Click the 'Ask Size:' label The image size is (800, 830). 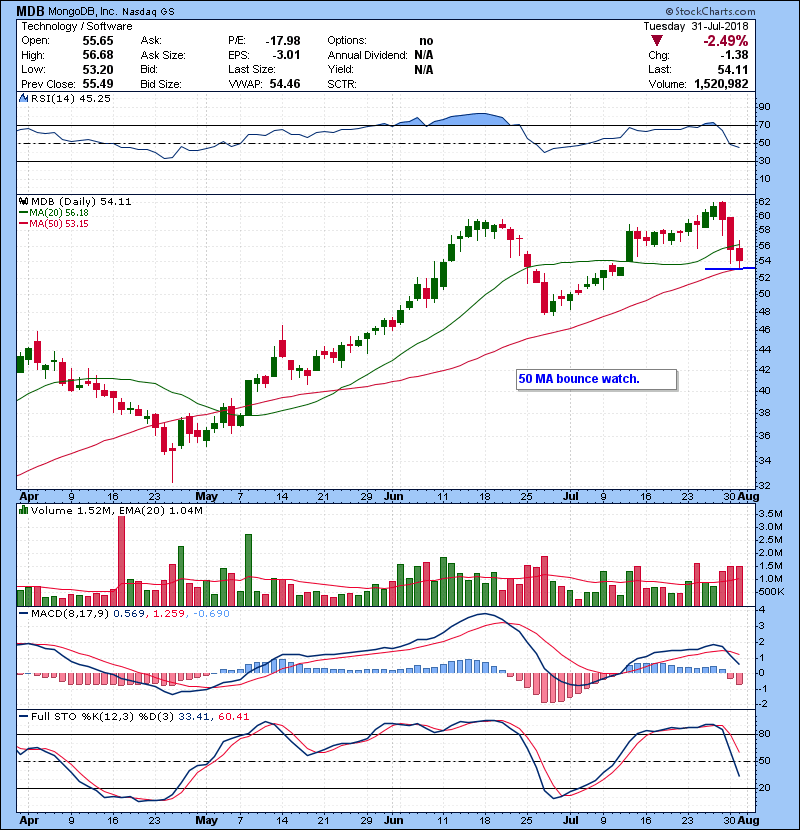pos(163,55)
